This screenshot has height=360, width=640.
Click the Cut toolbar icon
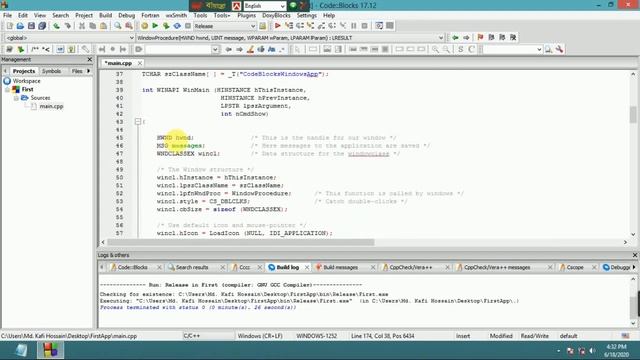[82, 26]
